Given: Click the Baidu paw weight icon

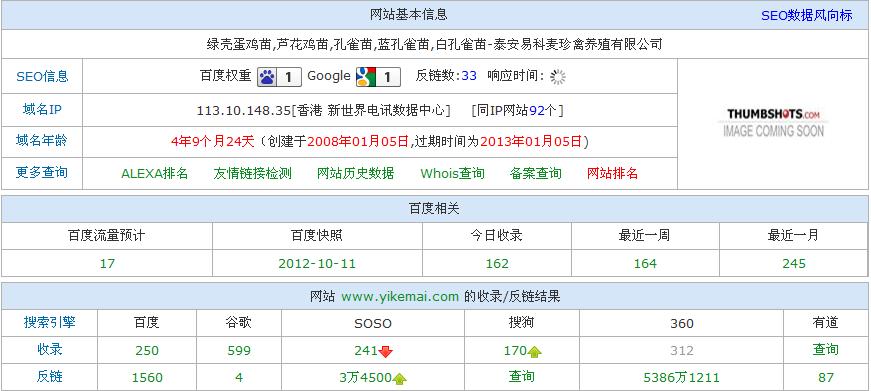Looking at the screenshot, I should tap(279, 77).
